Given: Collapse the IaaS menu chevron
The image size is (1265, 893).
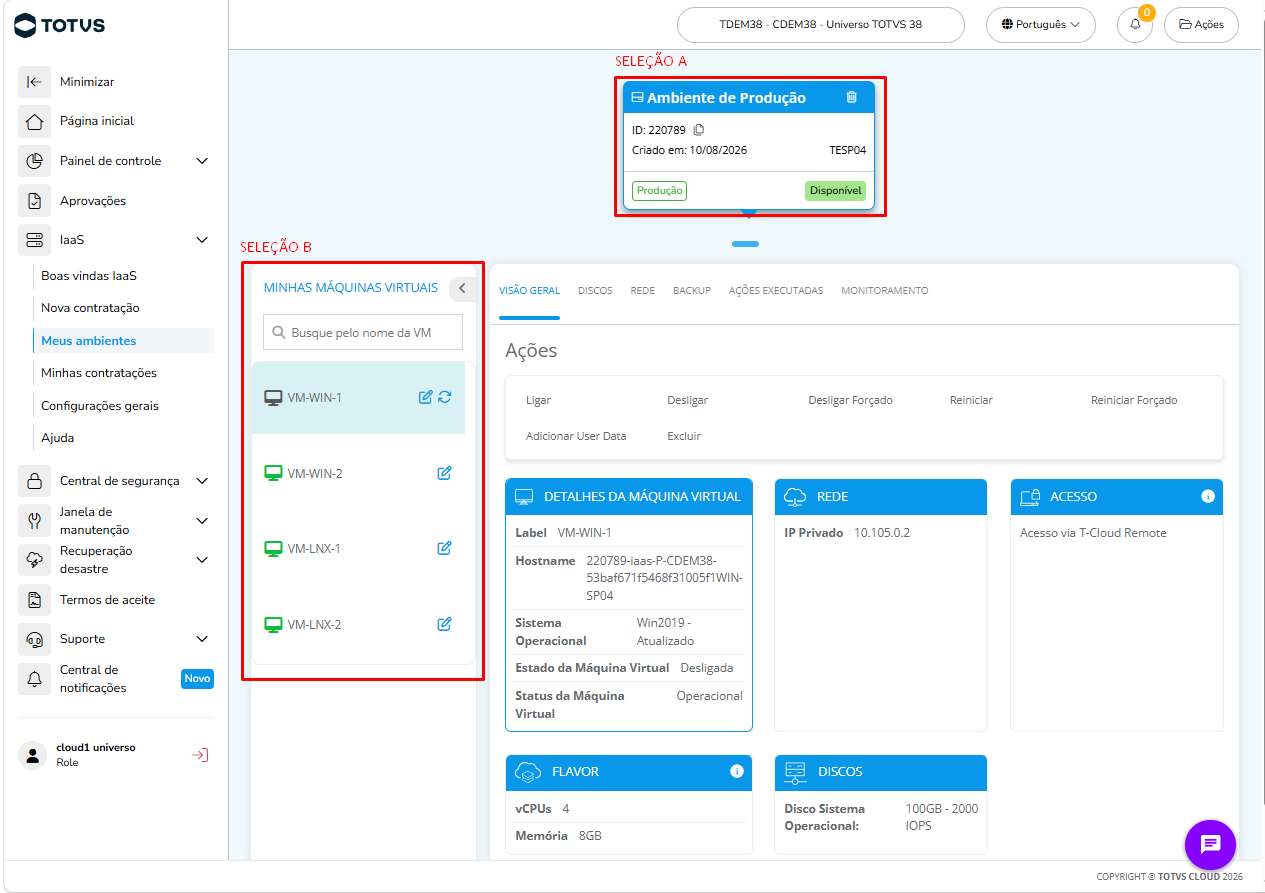Looking at the screenshot, I should point(202,240).
